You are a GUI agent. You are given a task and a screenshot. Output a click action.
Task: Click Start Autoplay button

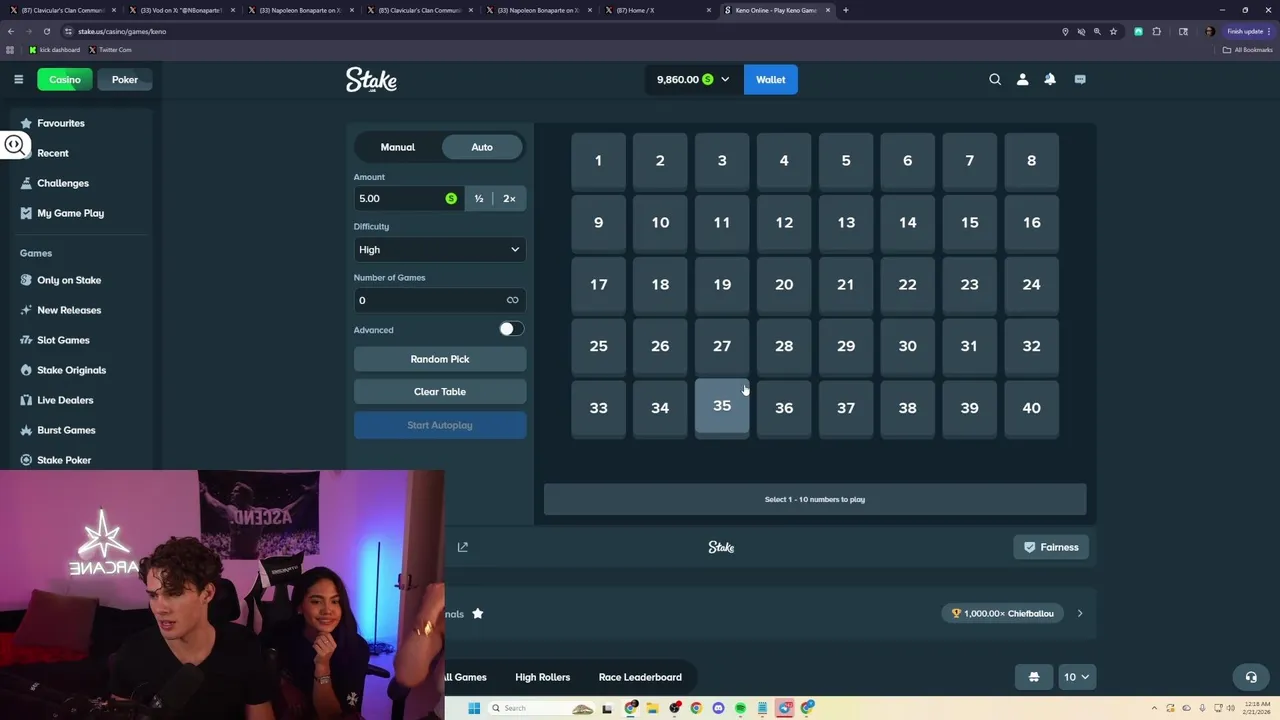(440, 425)
